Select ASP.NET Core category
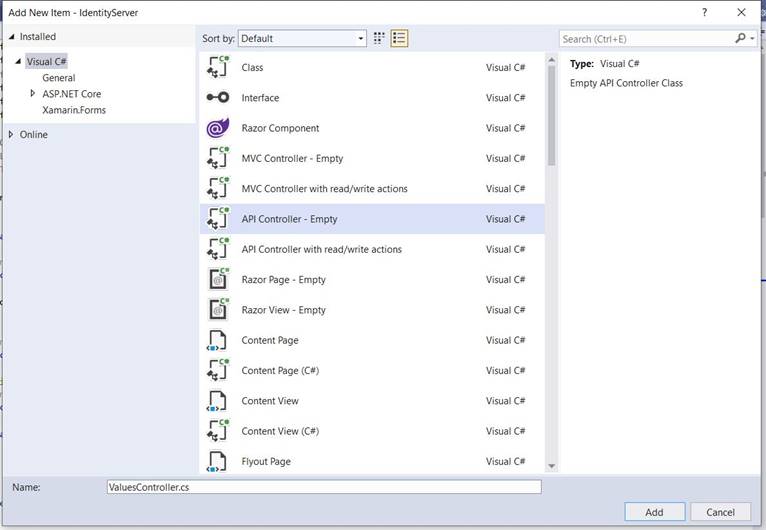The width and height of the screenshot is (766, 530). tap(71, 94)
